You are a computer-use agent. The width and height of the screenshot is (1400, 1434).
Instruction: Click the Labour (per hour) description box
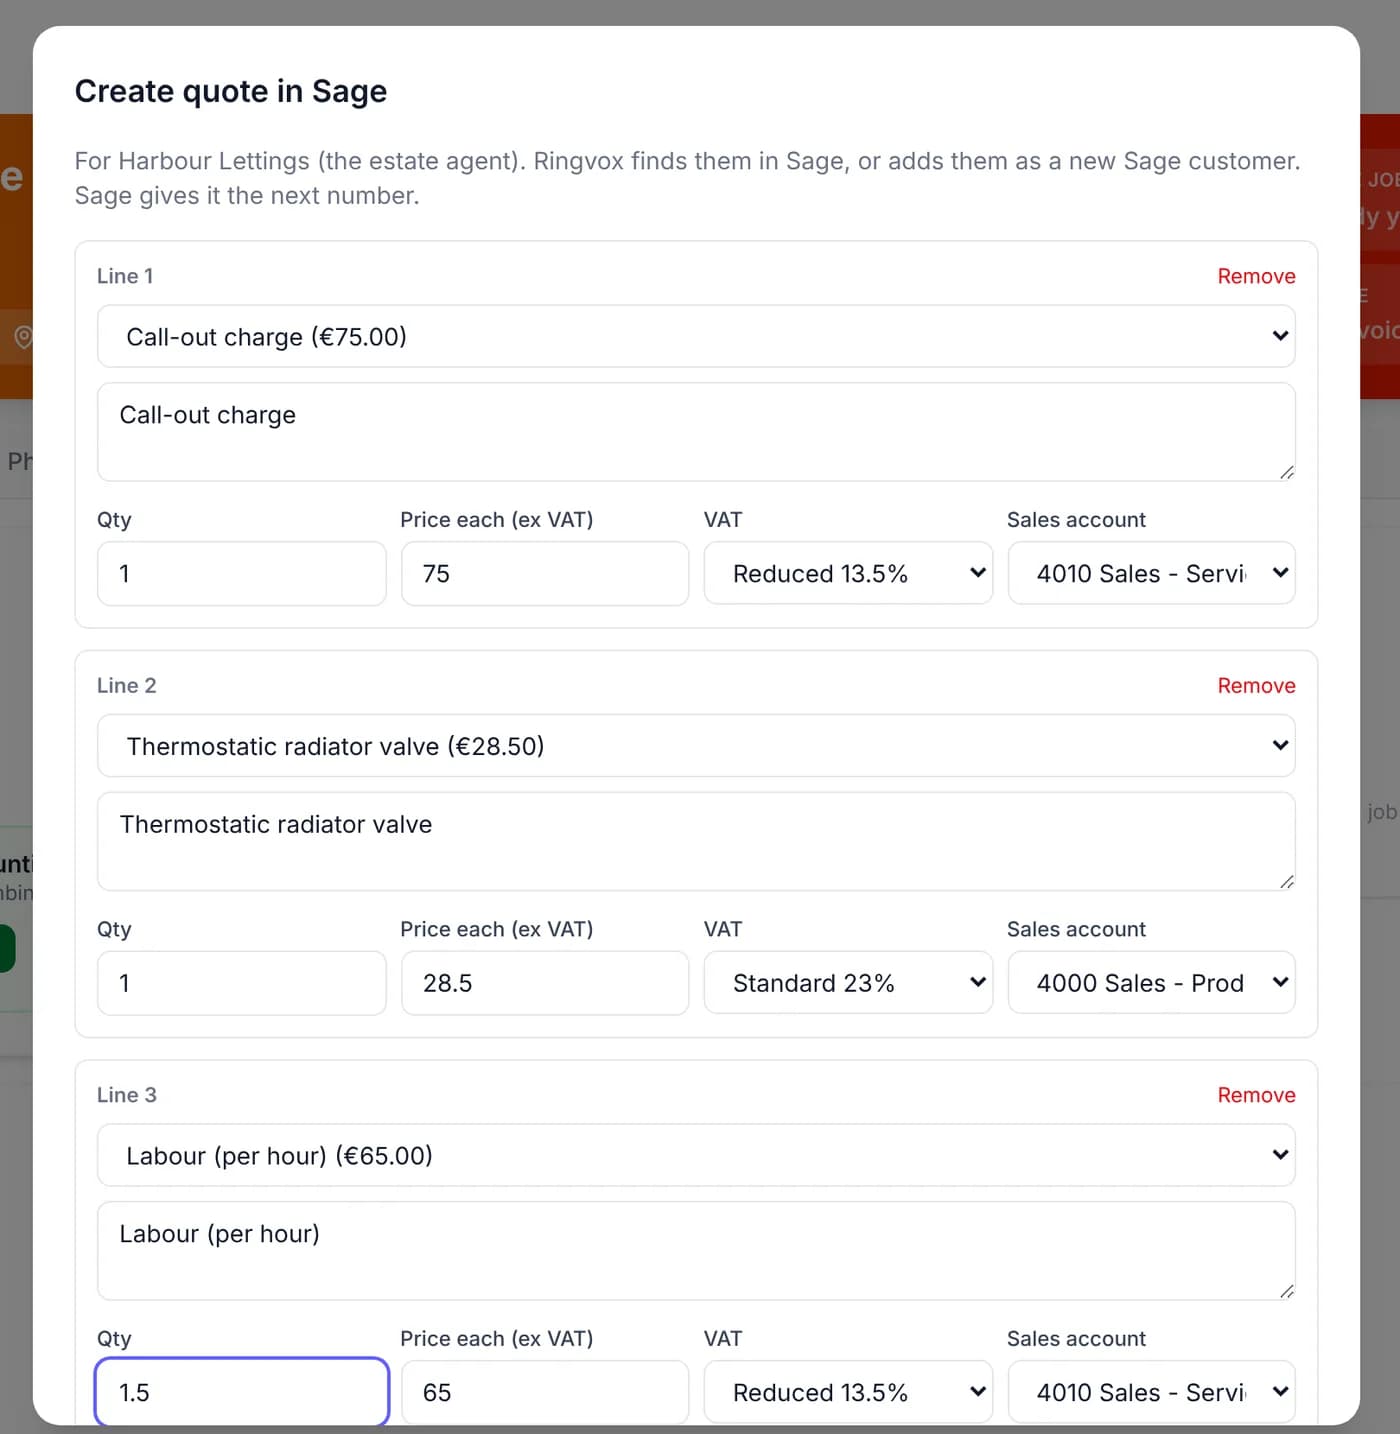696,1251
